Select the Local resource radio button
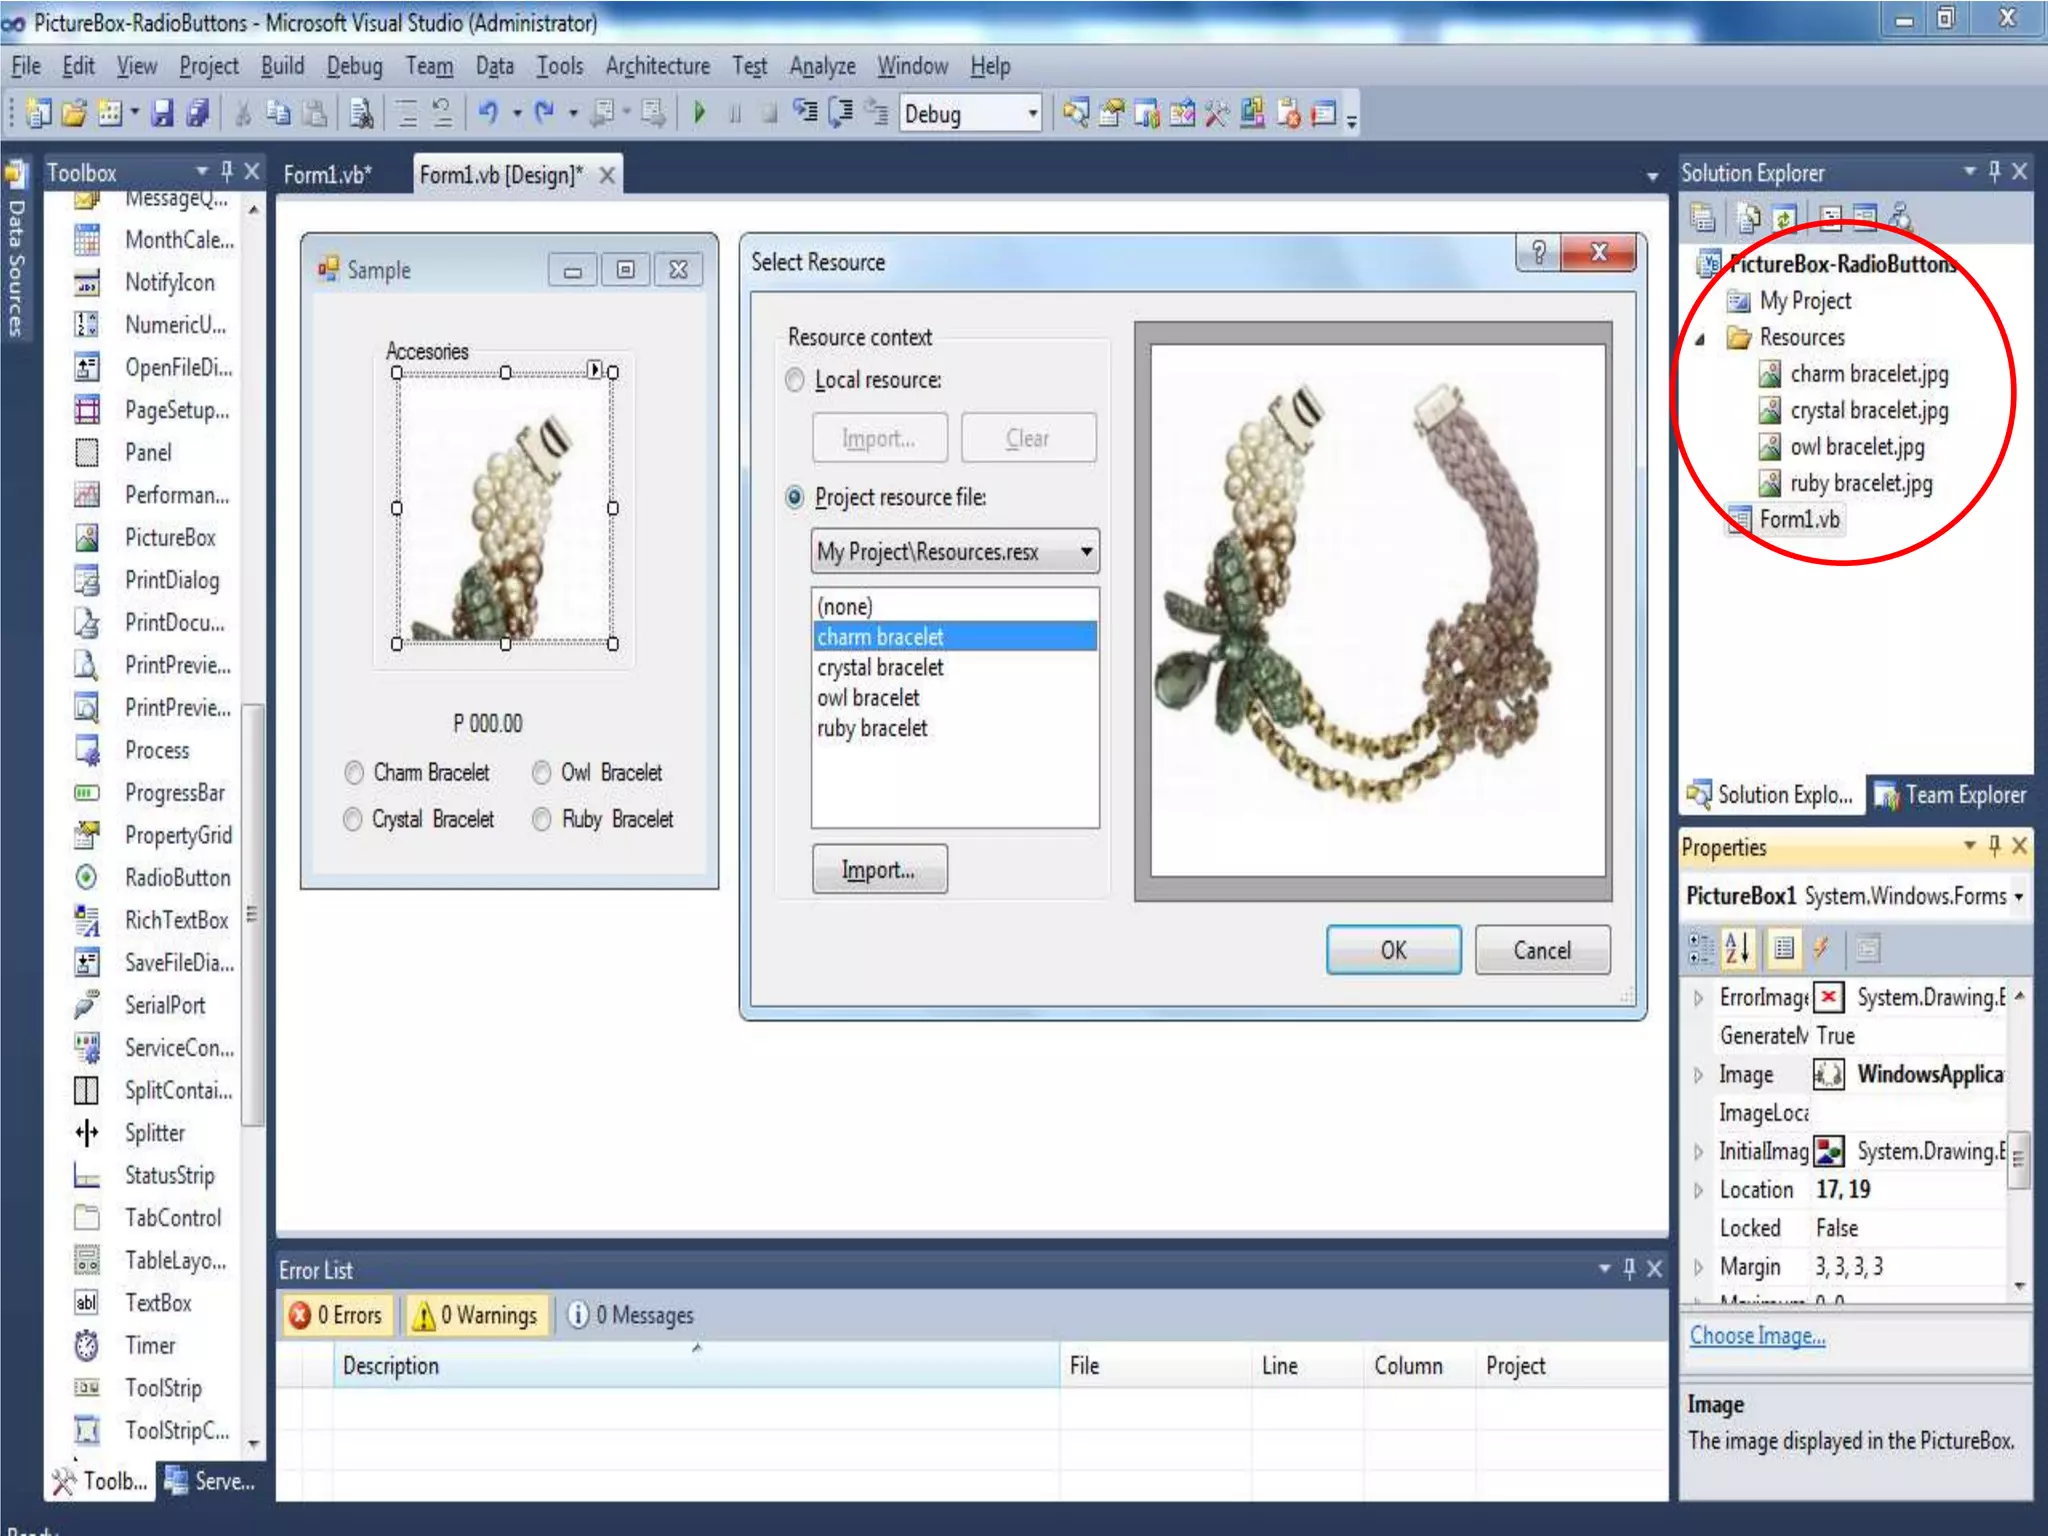The image size is (2048, 1536). [x=795, y=381]
